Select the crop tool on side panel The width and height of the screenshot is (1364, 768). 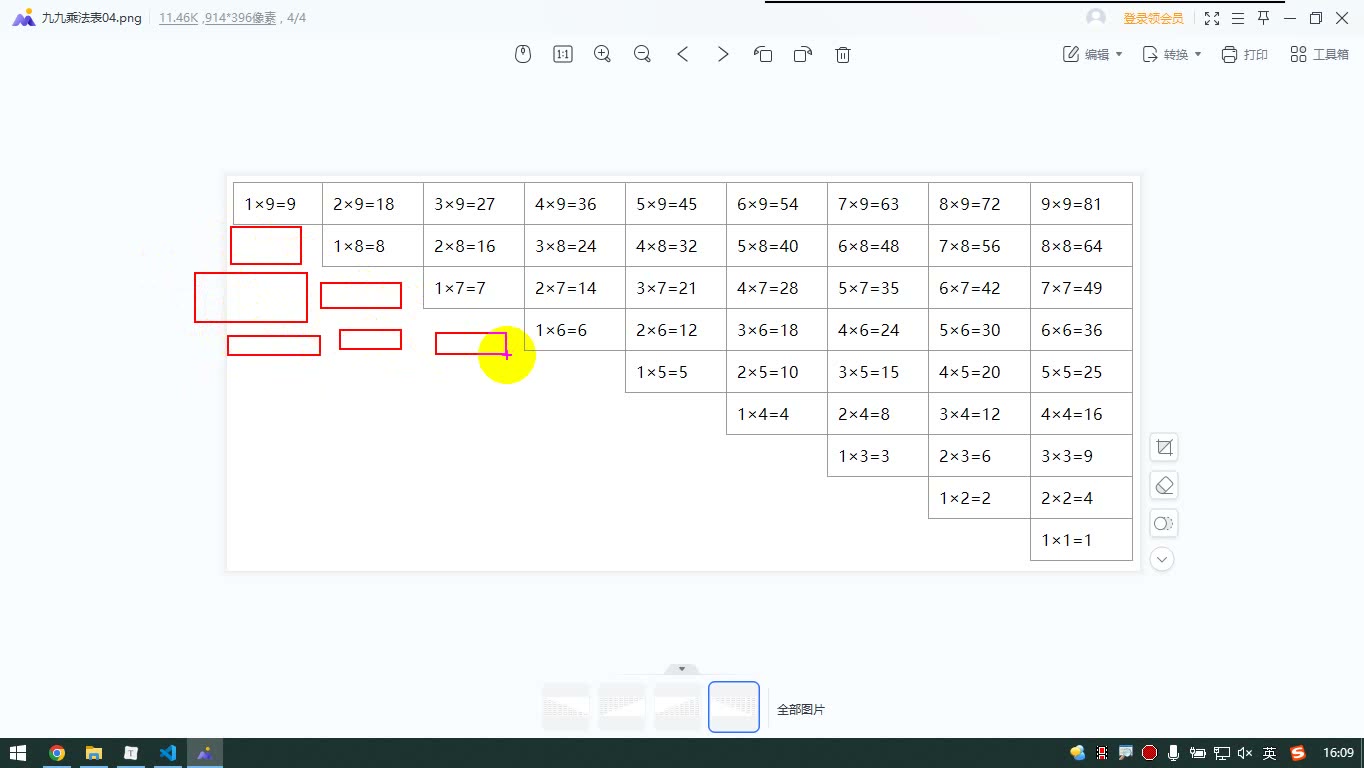(1163, 447)
